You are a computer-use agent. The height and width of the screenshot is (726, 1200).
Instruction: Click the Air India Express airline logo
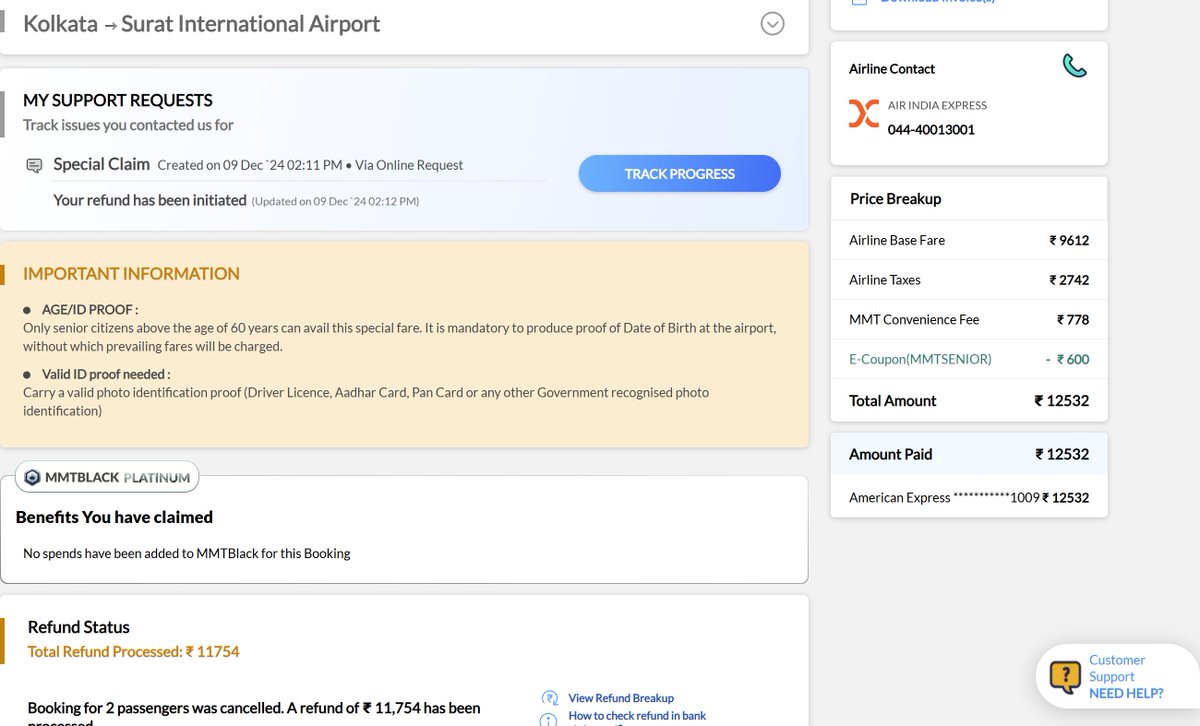[864, 114]
